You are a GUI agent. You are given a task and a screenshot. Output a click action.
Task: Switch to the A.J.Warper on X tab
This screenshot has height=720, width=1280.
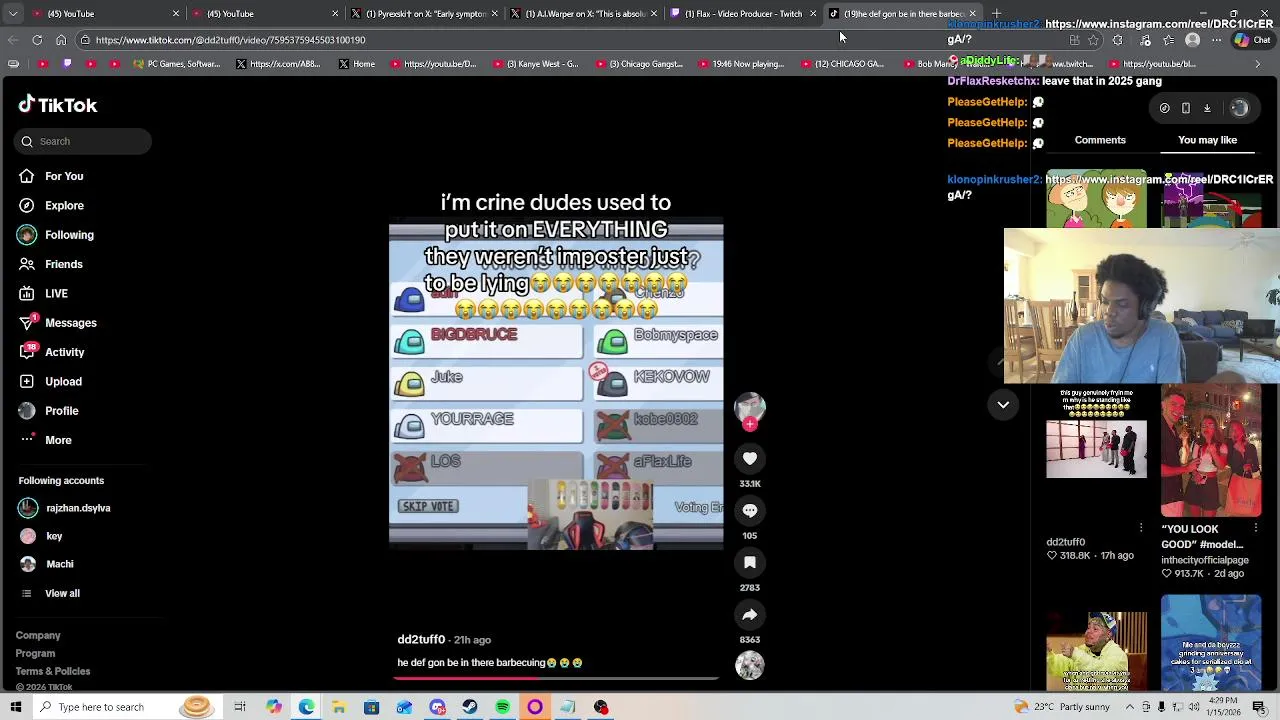click(x=585, y=14)
